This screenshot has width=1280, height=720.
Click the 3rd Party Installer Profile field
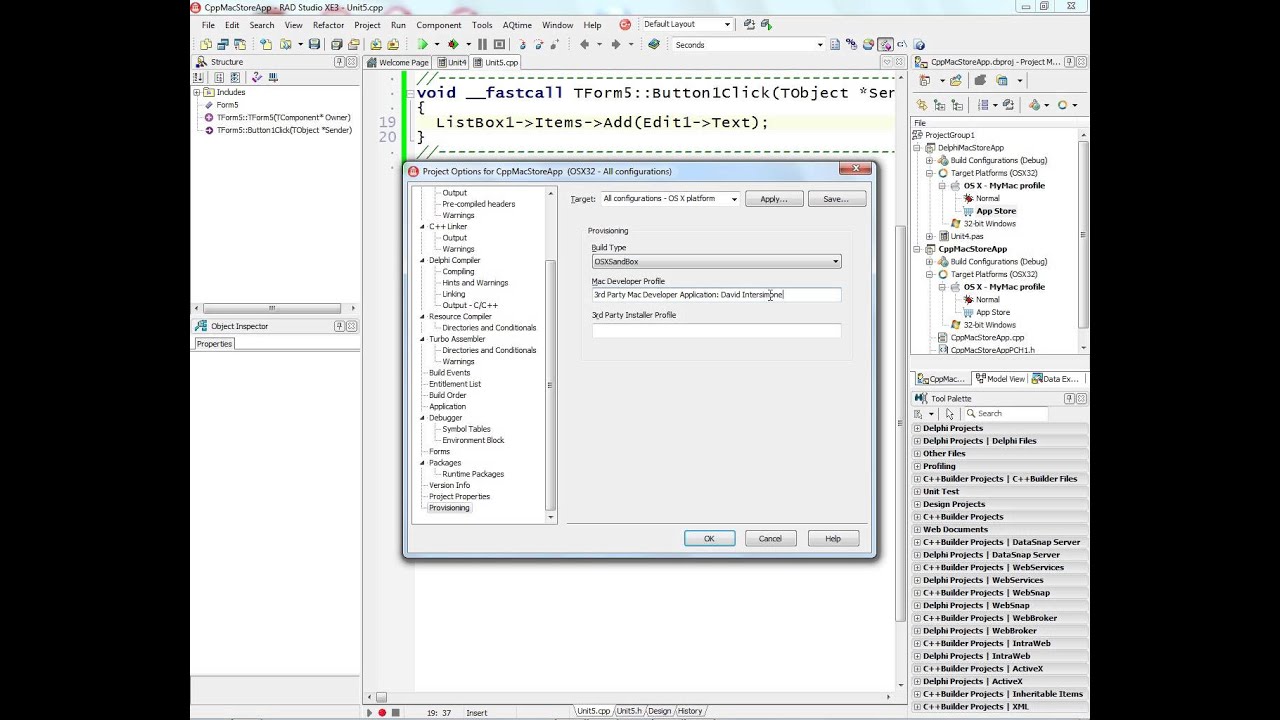tap(716, 329)
